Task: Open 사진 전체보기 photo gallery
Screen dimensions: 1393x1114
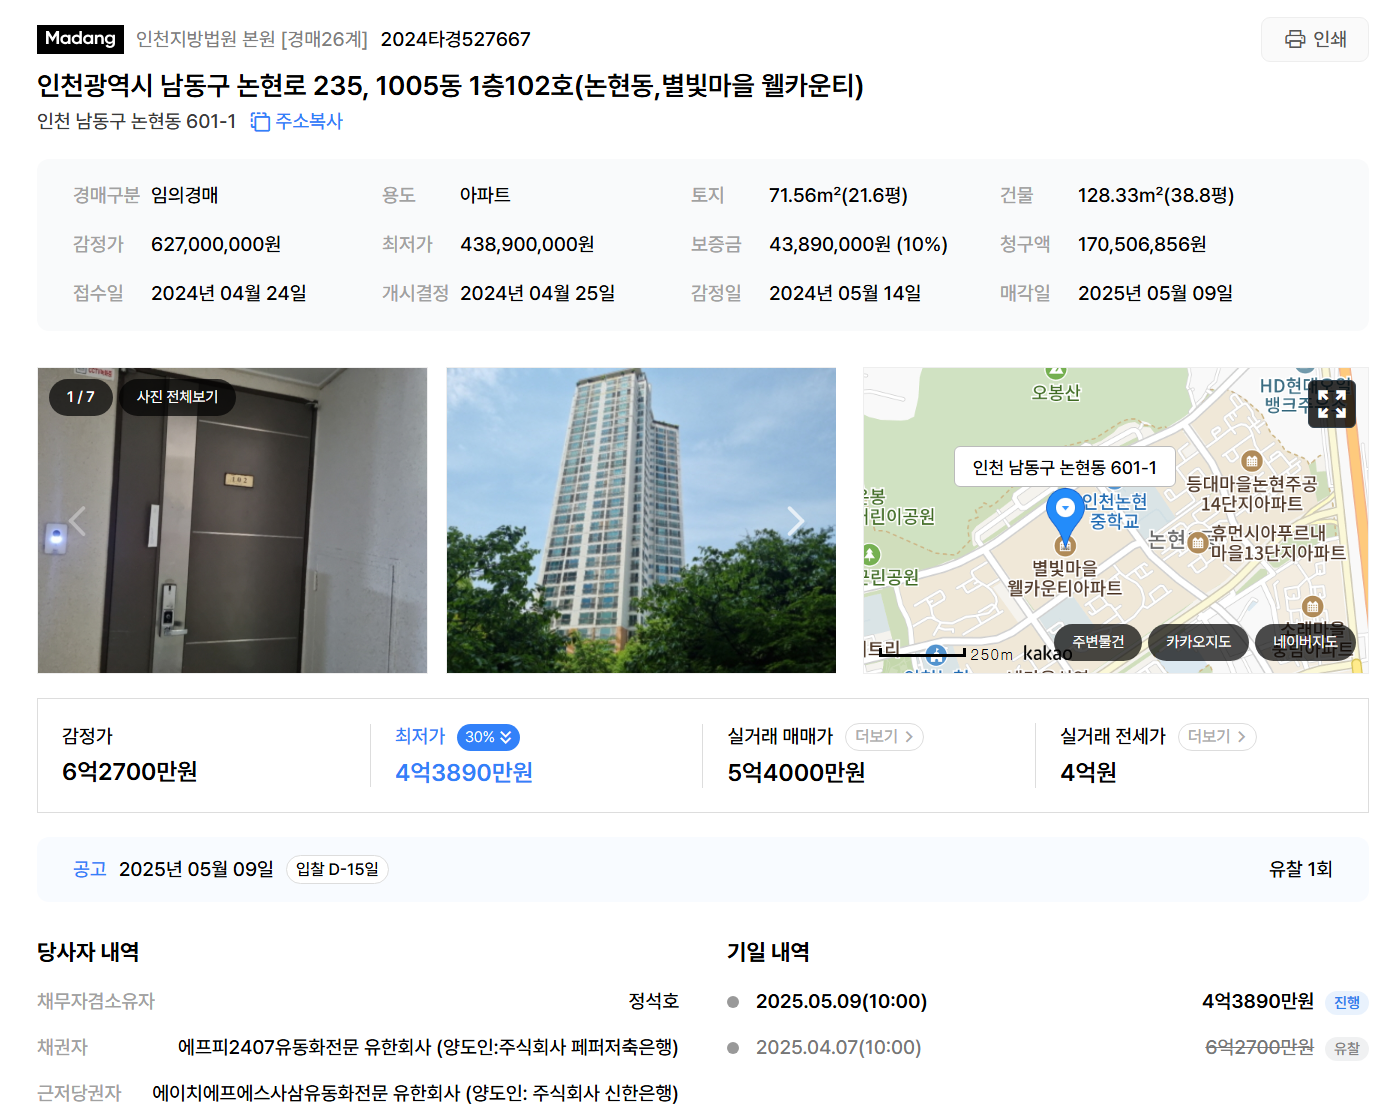Action: (177, 397)
